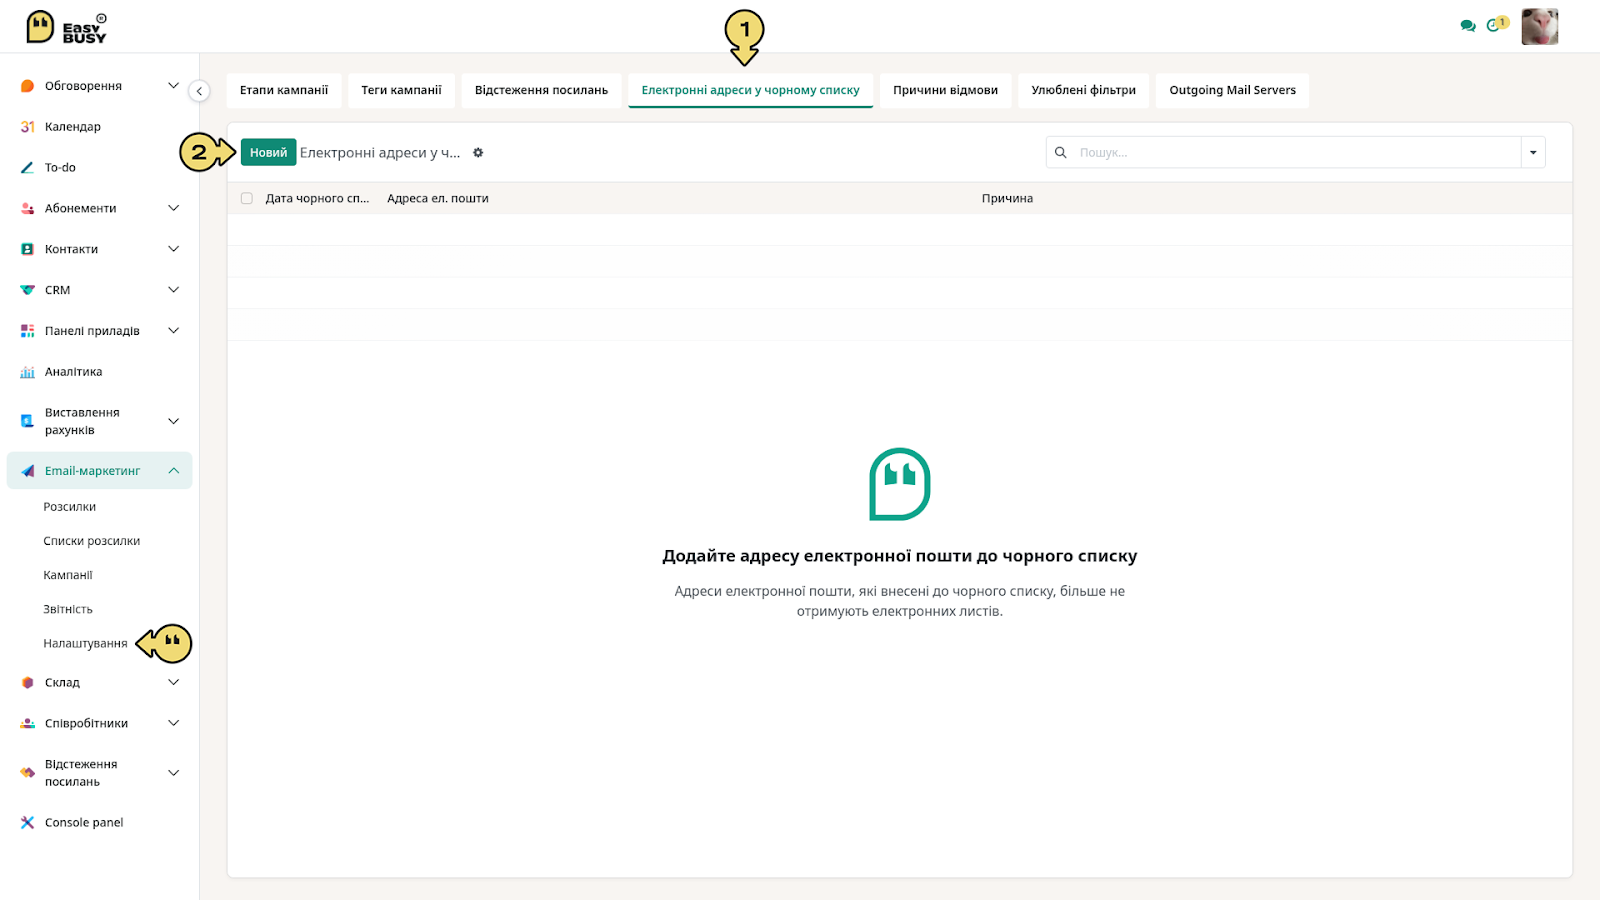
Task: Open Розсилки submenu item
Action: click(70, 507)
